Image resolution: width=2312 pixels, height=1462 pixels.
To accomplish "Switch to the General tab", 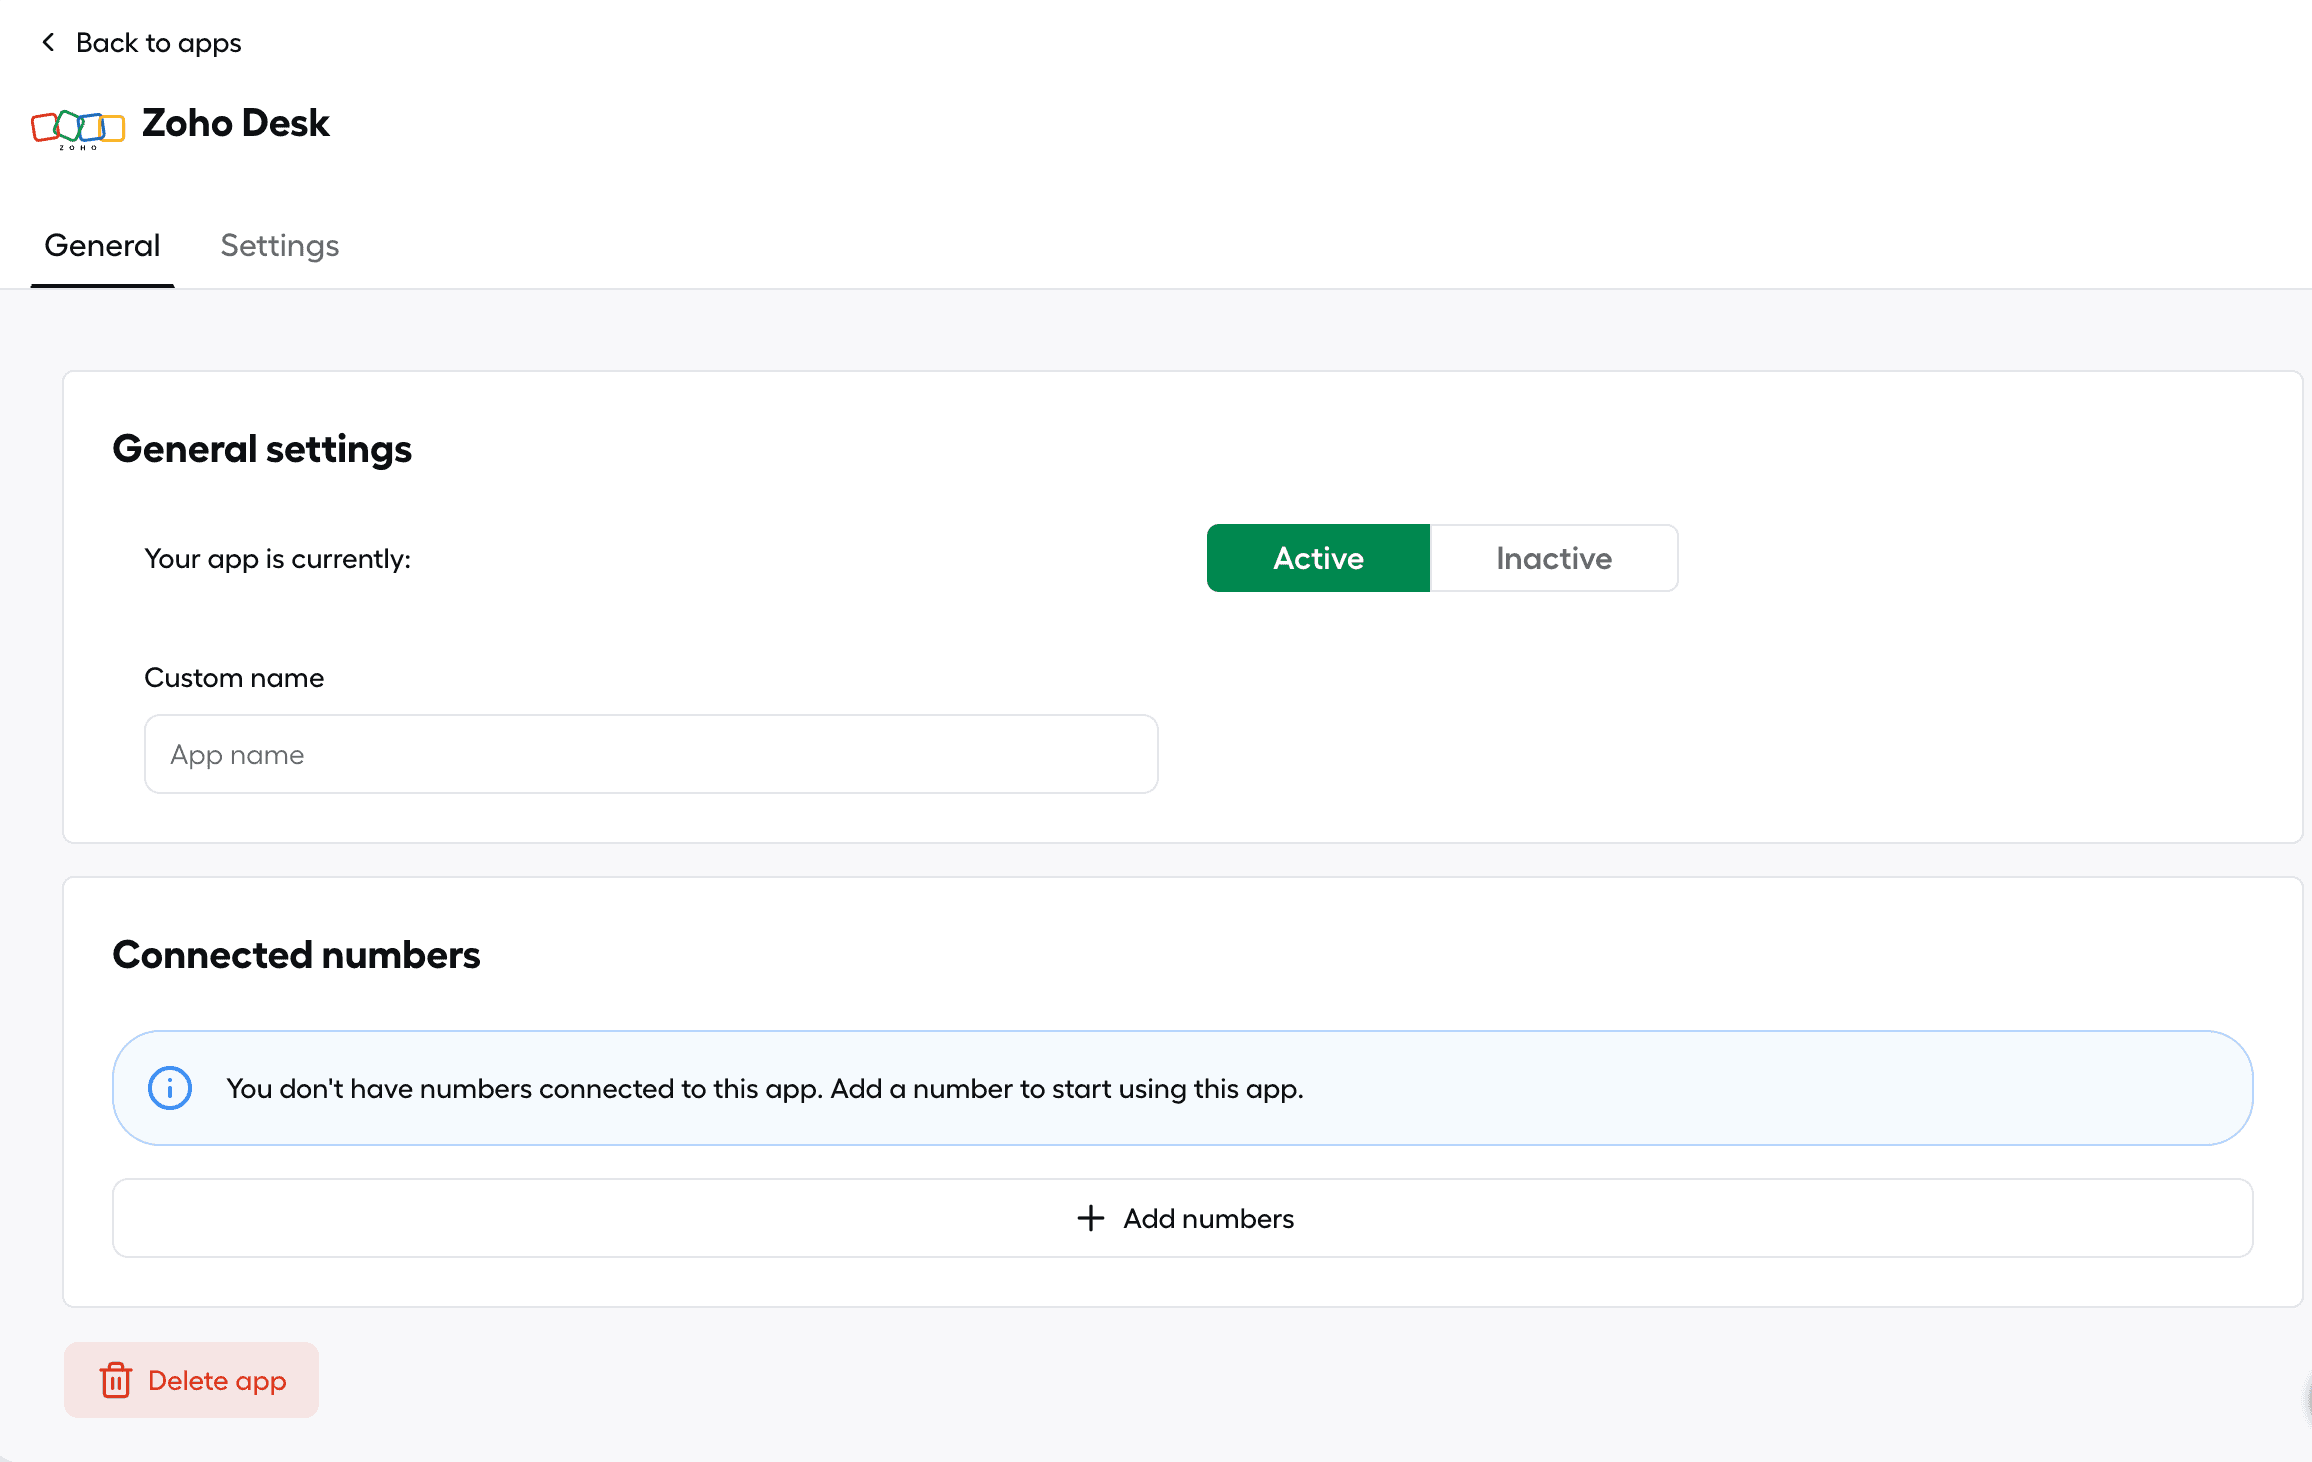I will pos(102,245).
